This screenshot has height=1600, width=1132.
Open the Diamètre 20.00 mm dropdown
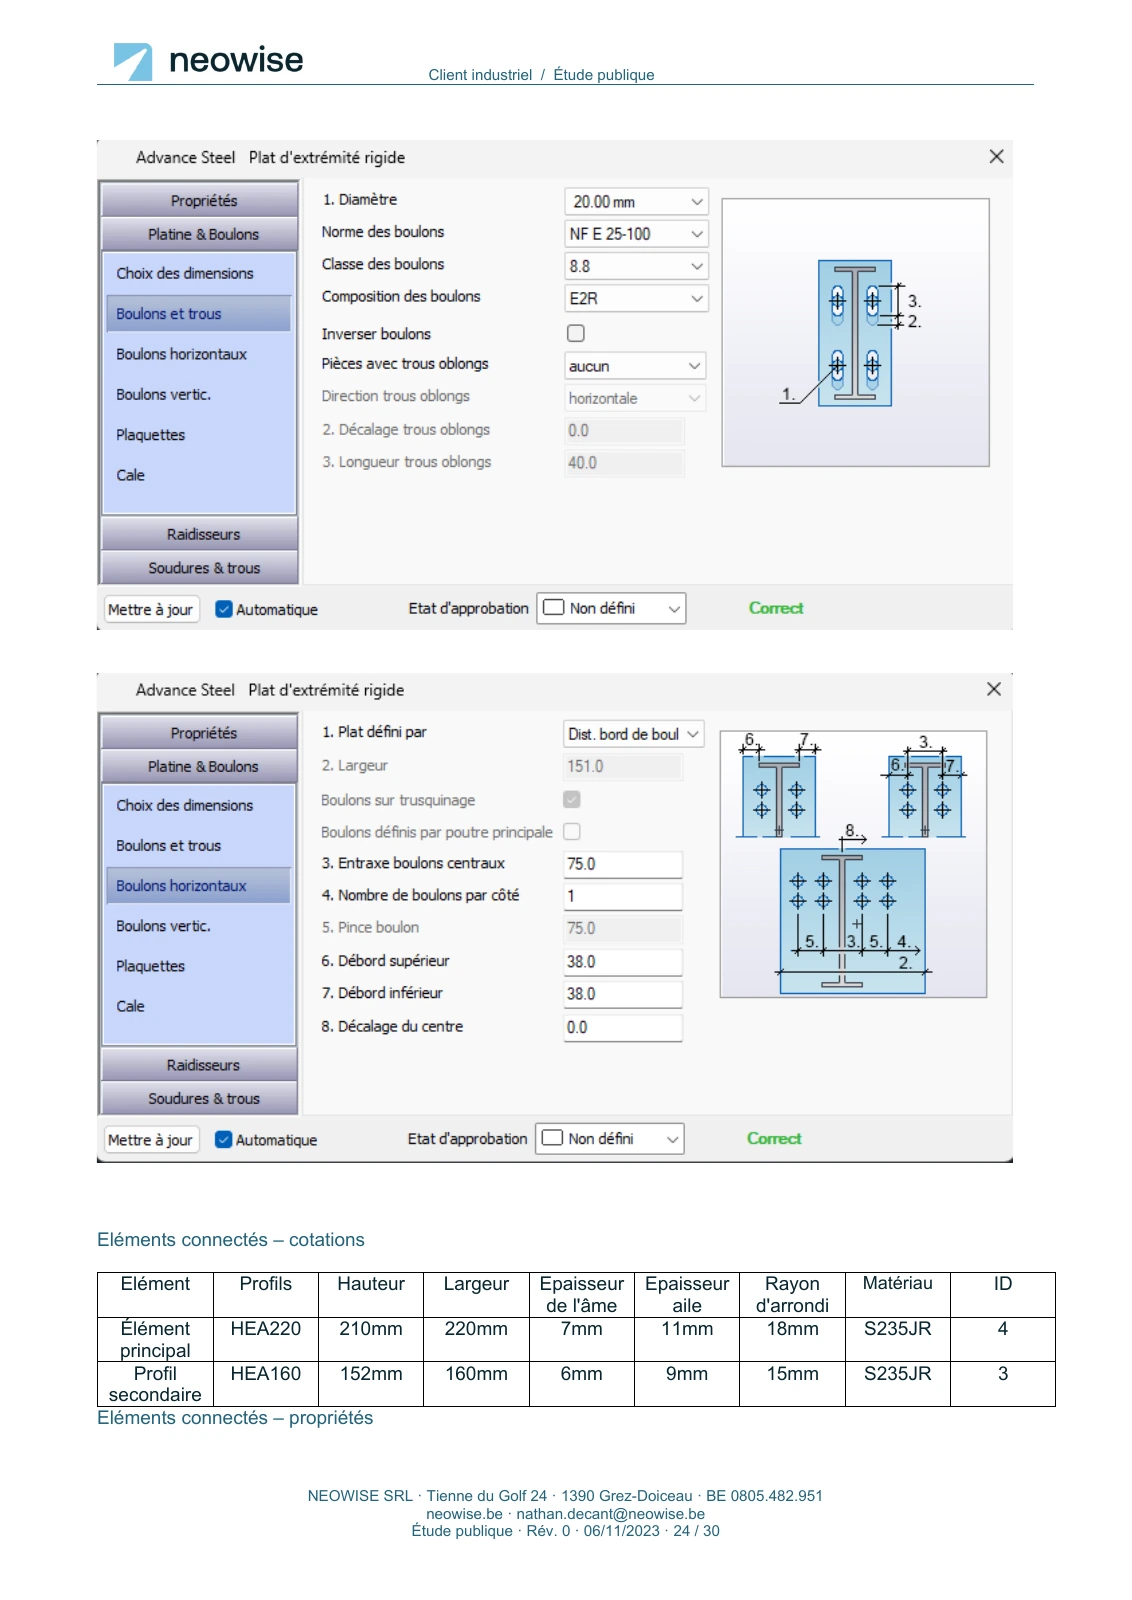pyautogui.click(x=636, y=201)
